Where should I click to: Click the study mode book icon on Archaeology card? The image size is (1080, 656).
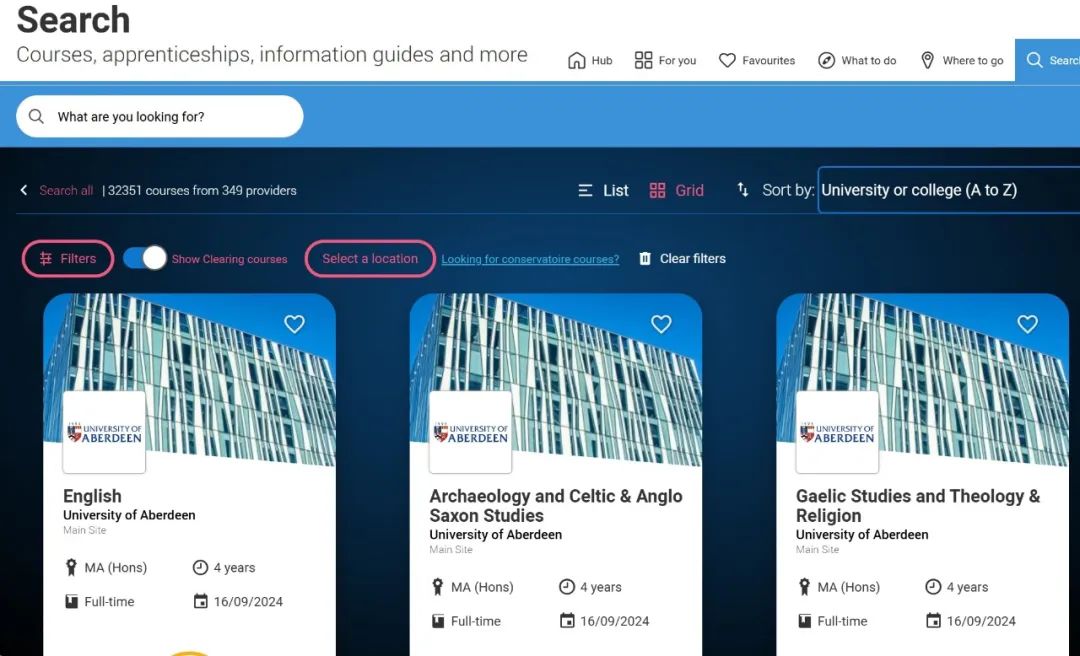tap(438, 621)
